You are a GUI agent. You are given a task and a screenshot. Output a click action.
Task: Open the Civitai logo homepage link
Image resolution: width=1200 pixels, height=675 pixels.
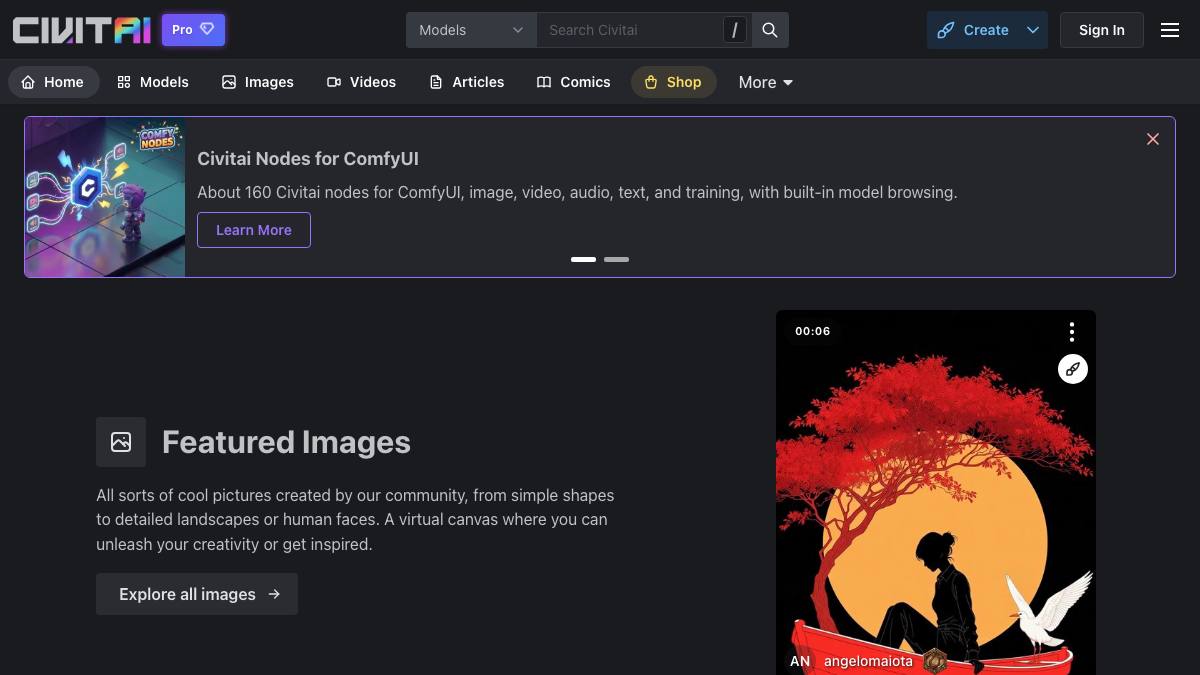pos(81,30)
